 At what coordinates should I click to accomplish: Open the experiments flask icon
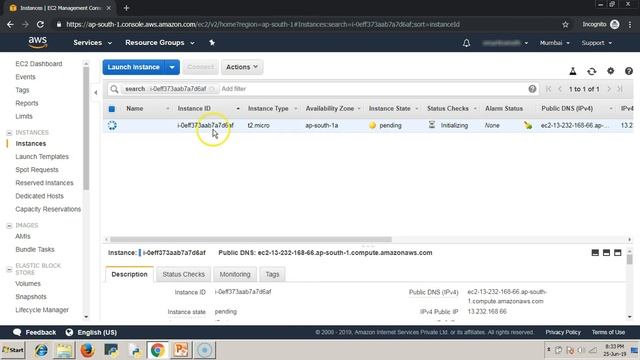tap(573, 71)
